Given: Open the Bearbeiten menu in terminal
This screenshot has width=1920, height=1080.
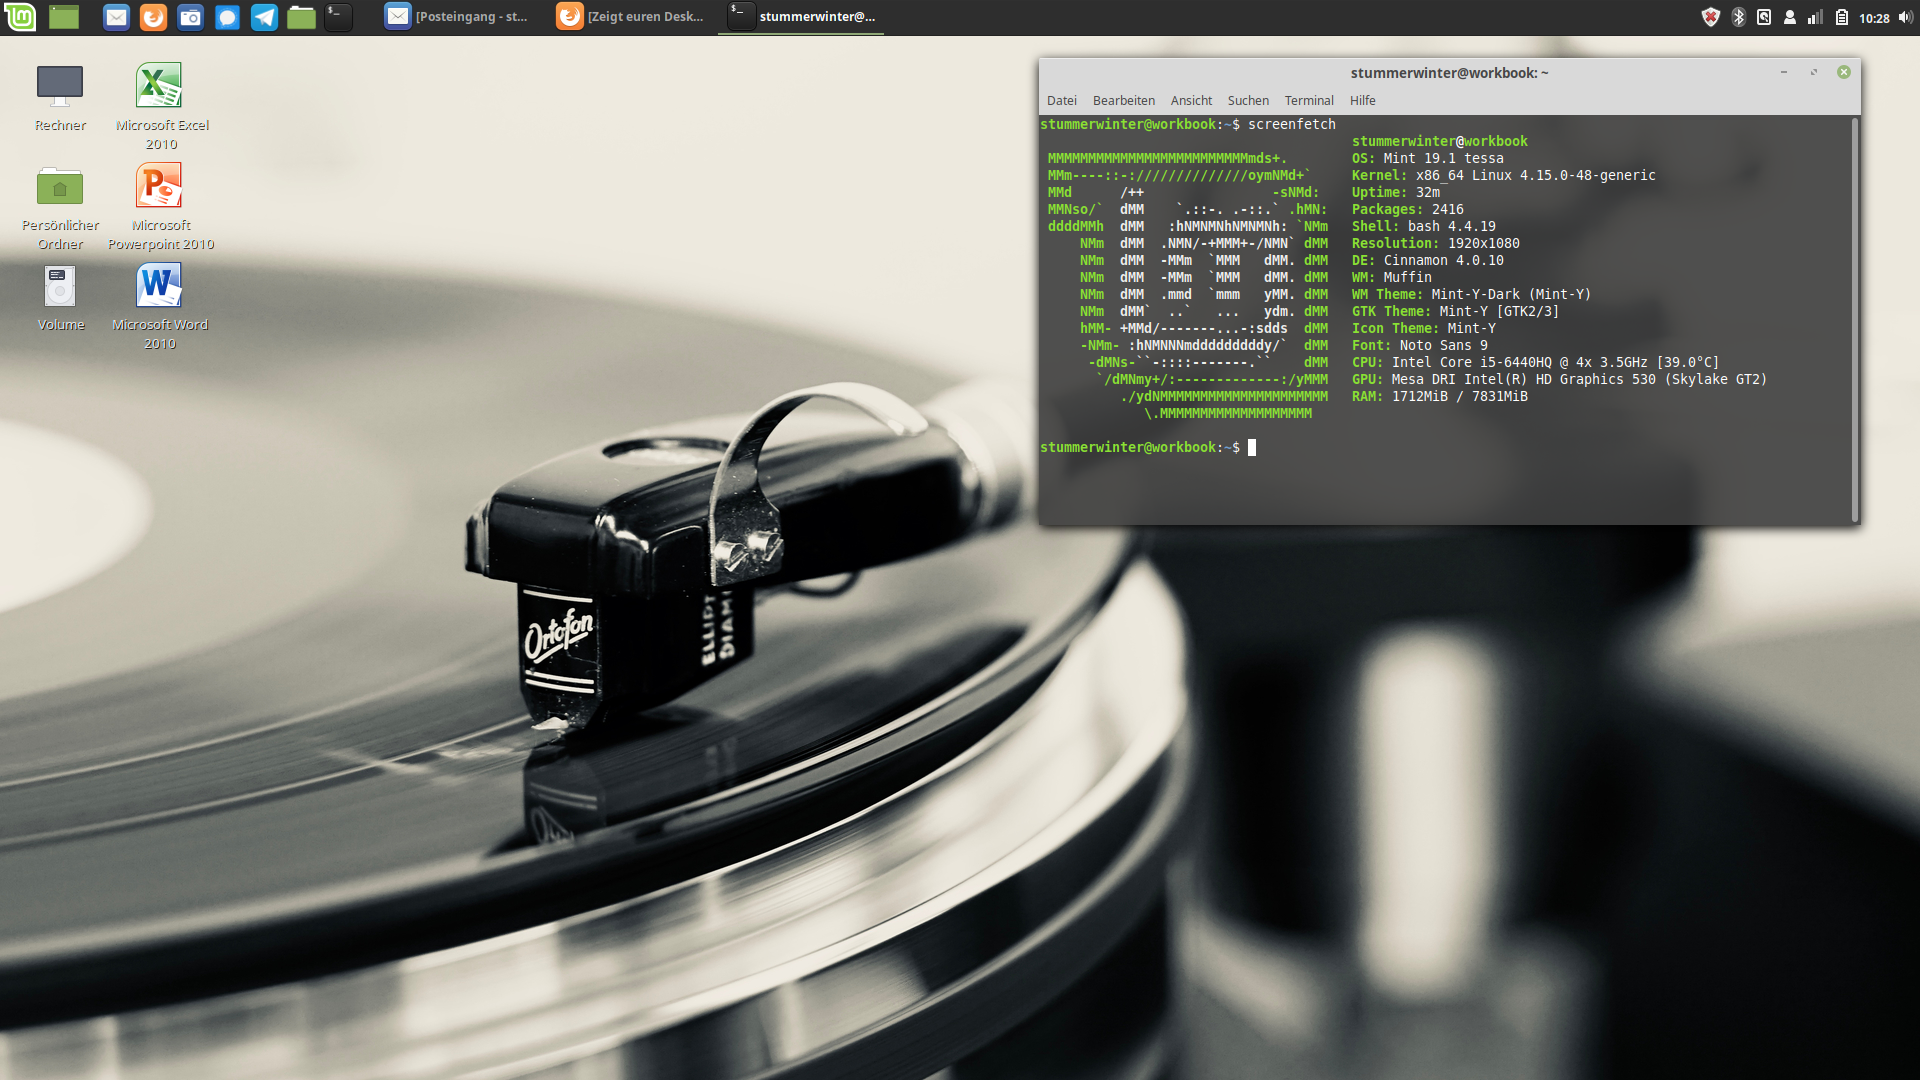Looking at the screenshot, I should point(1123,100).
